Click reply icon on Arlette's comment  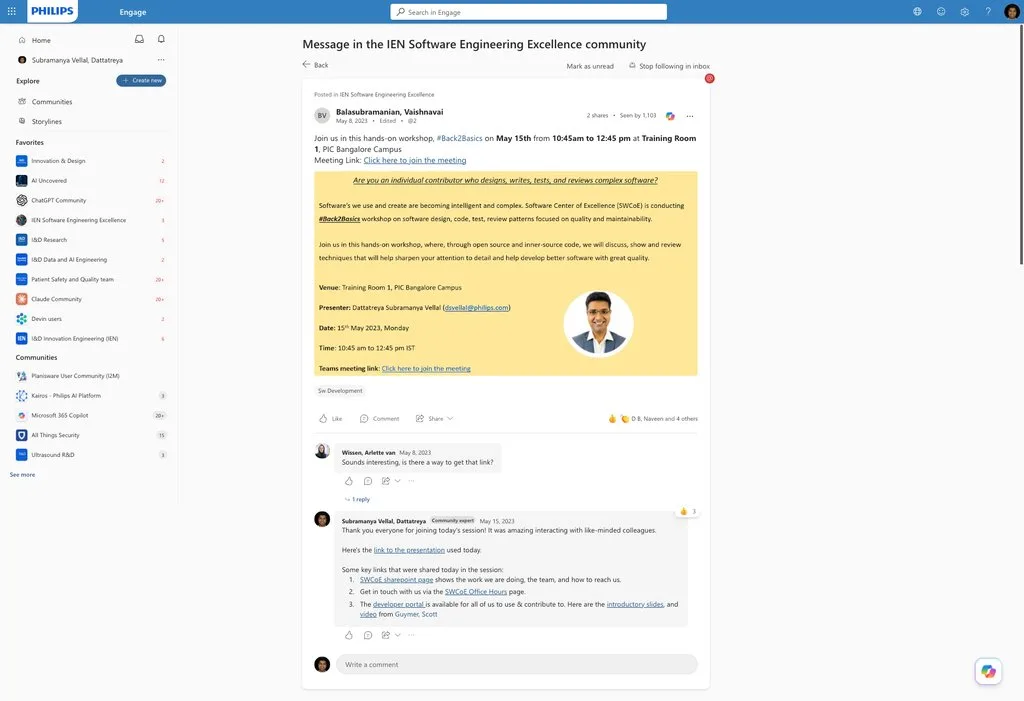pyautogui.click(x=368, y=481)
